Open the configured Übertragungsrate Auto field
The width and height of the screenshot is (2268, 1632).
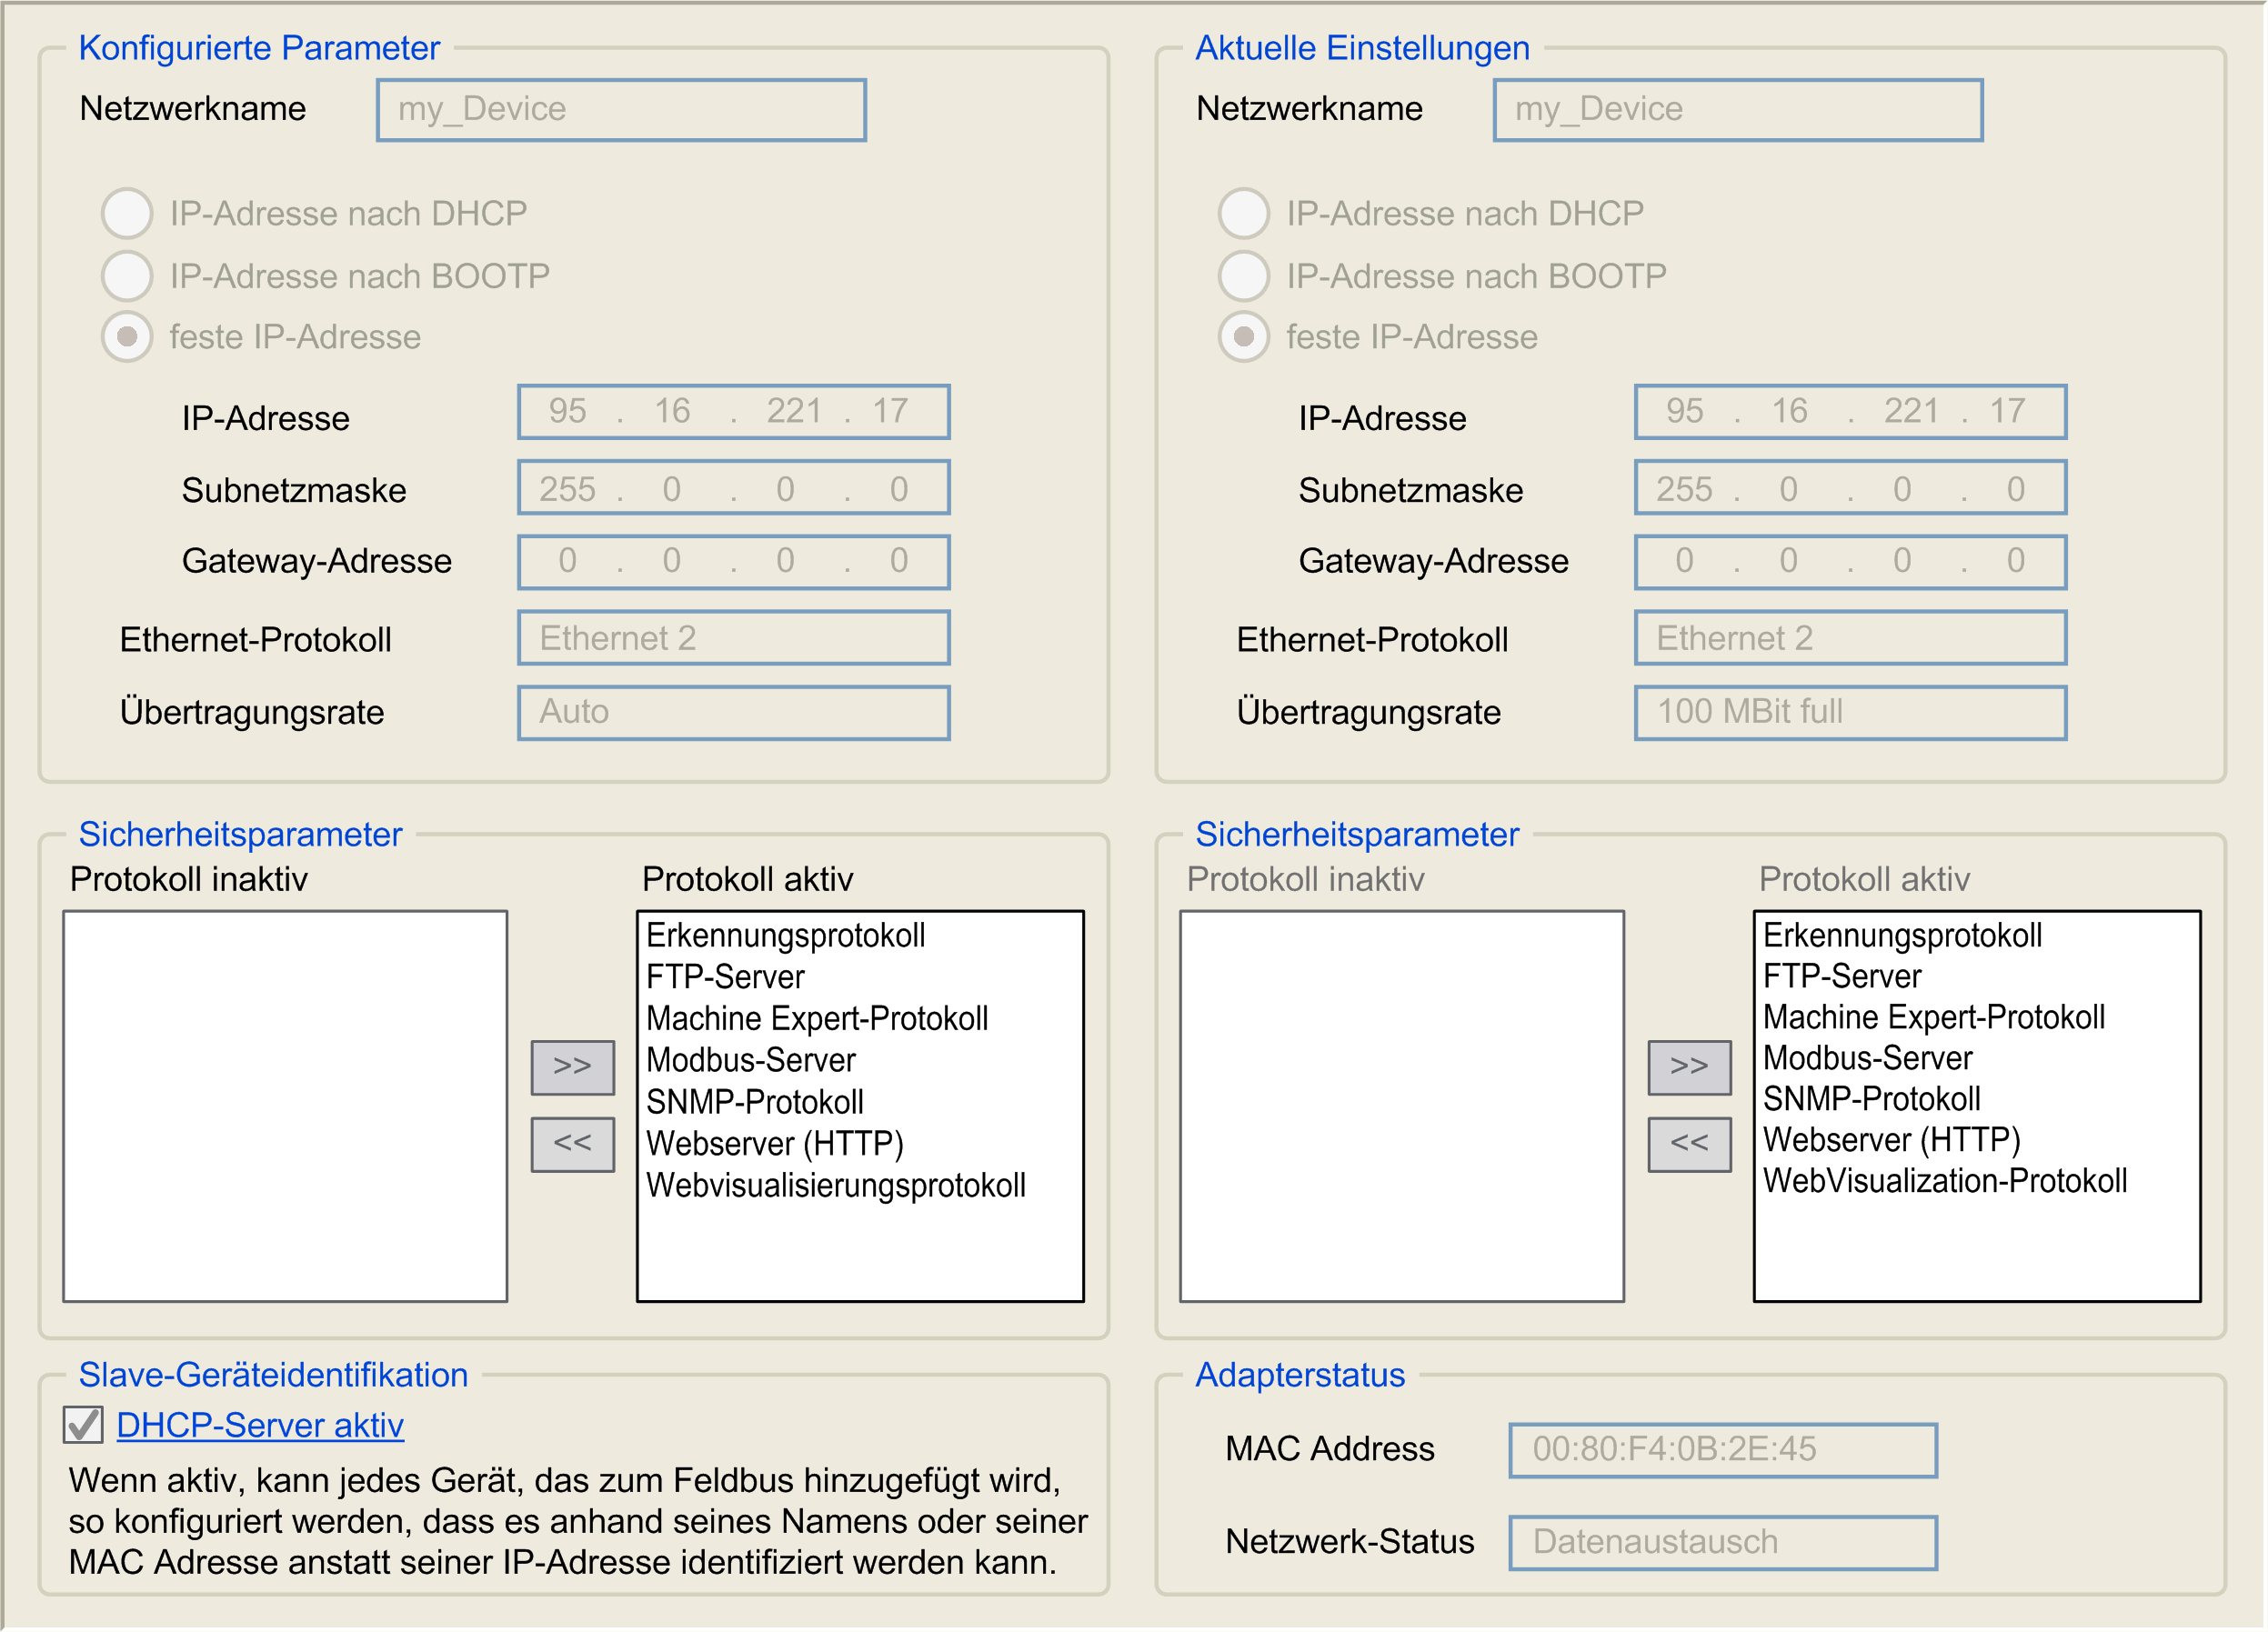click(x=733, y=712)
